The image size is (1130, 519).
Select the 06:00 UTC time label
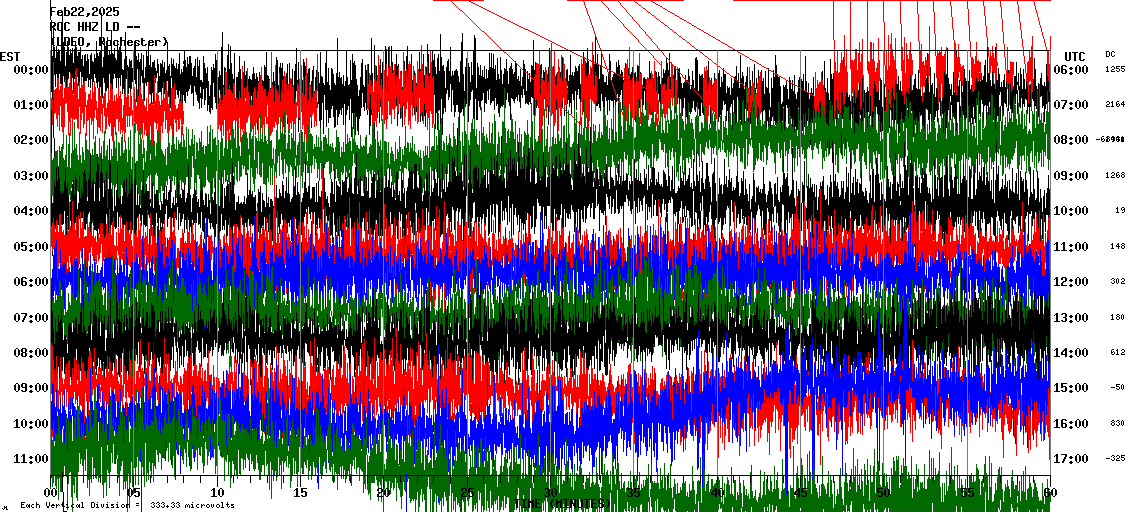1071,70
